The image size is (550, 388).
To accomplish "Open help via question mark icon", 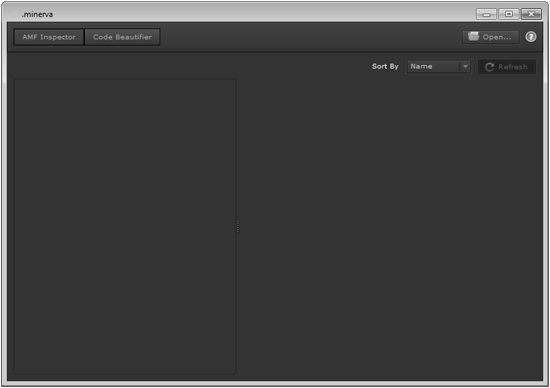I will point(531,37).
